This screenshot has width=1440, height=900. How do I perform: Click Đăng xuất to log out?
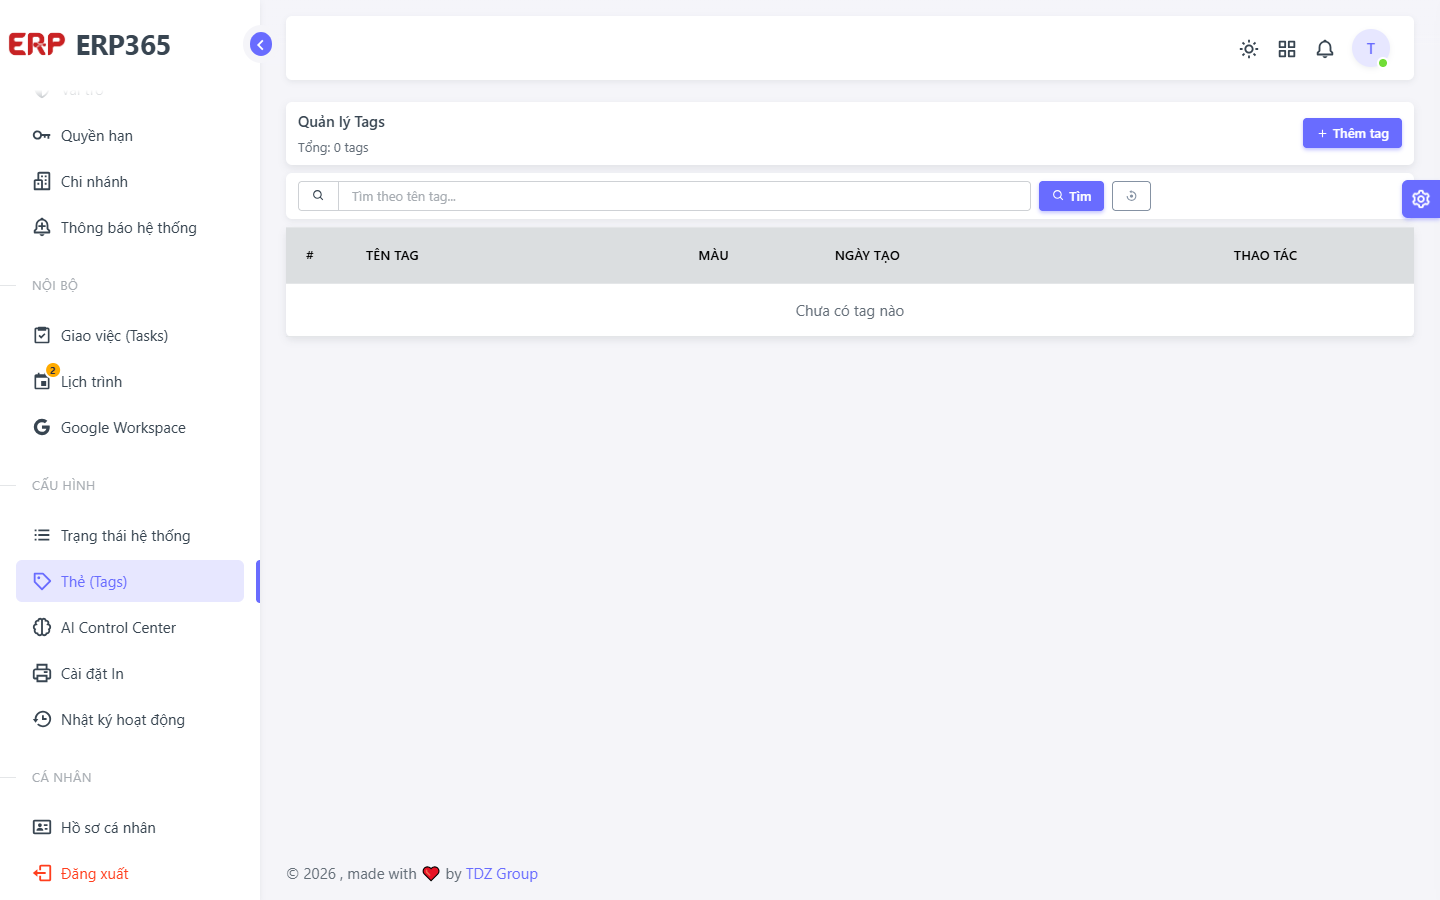[x=130, y=874]
